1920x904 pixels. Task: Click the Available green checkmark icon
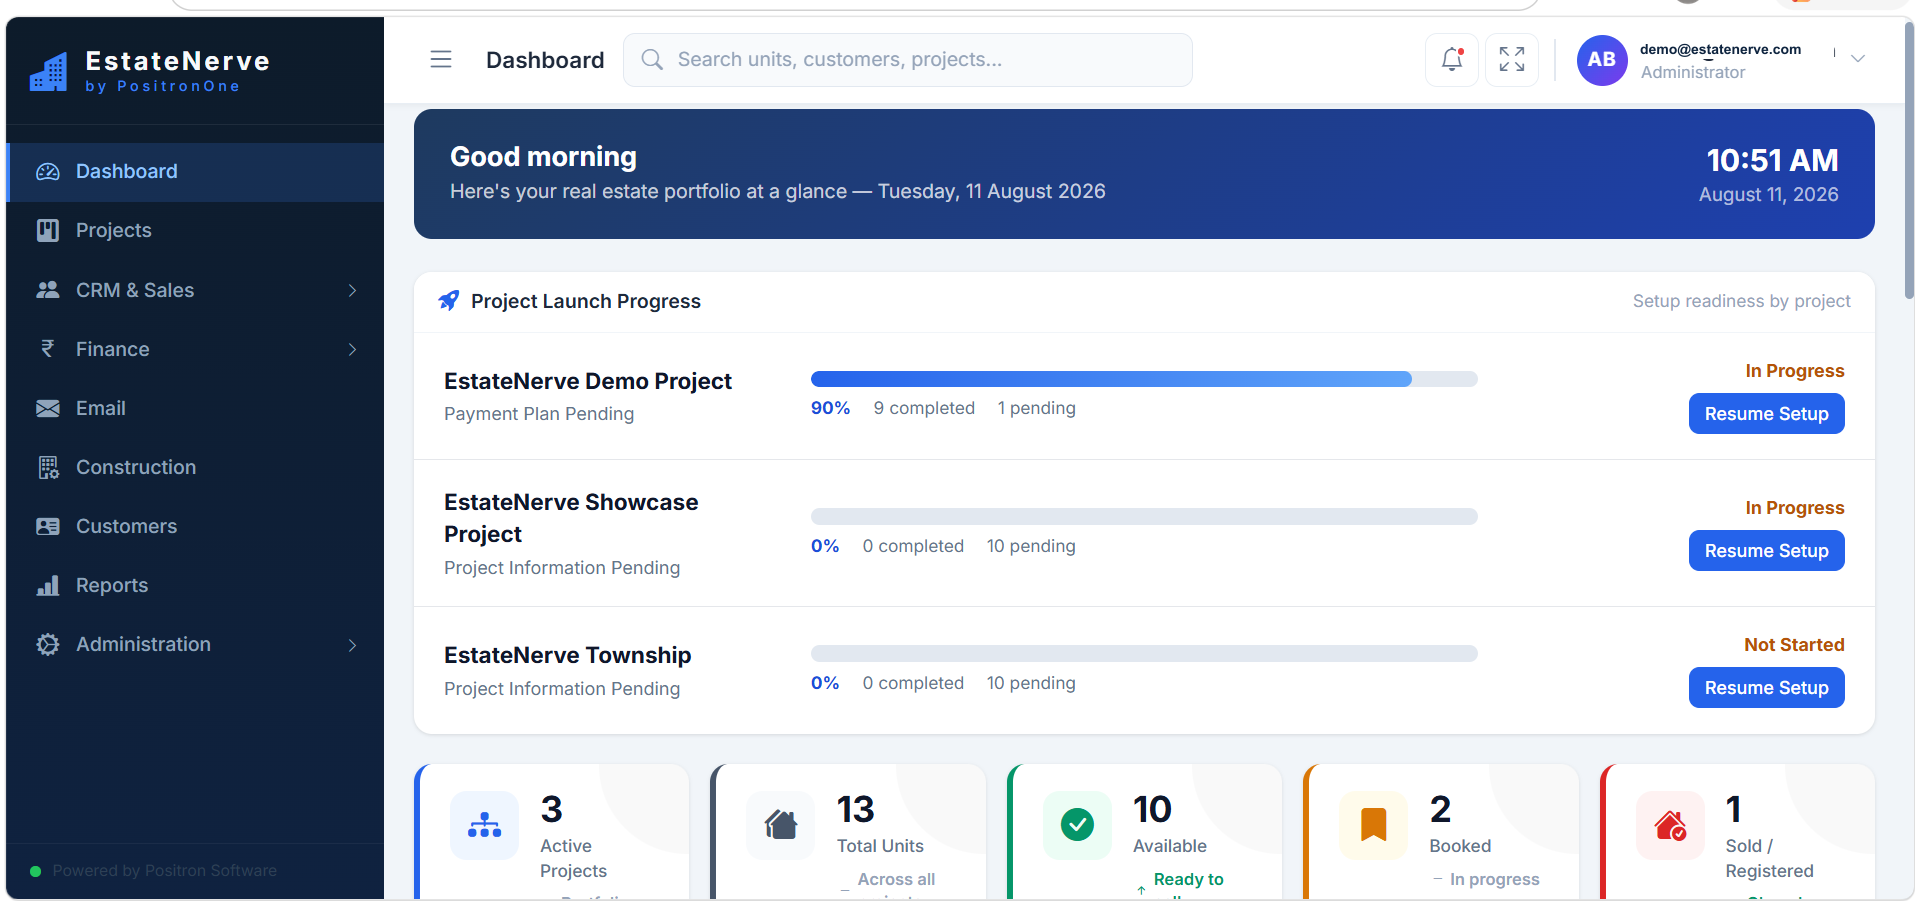(1078, 826)
